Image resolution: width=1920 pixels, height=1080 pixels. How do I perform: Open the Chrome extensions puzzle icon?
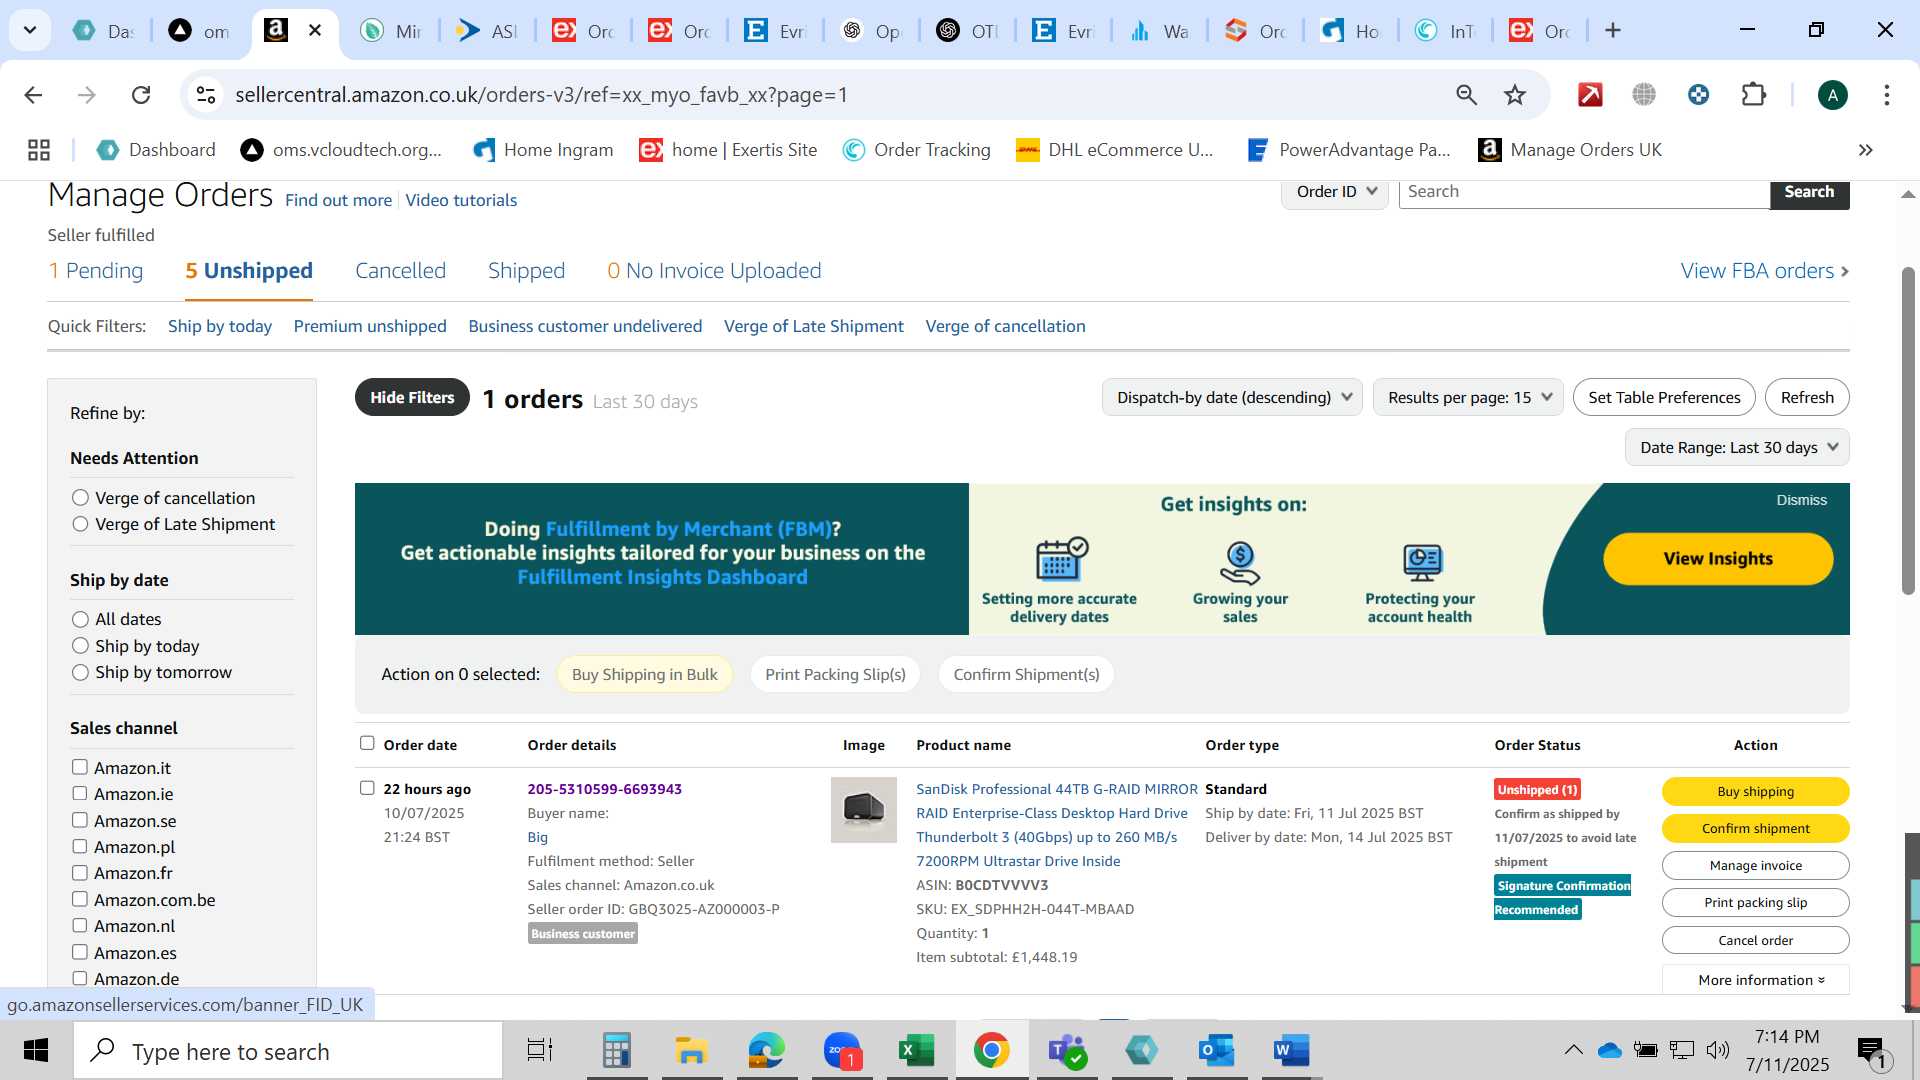click(x=1754, y=95)
